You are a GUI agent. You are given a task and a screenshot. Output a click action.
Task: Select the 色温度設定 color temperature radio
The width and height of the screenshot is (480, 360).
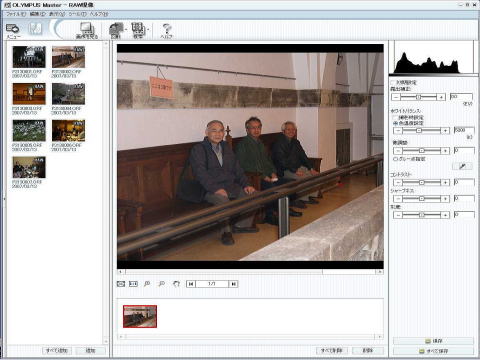[395, 123]
